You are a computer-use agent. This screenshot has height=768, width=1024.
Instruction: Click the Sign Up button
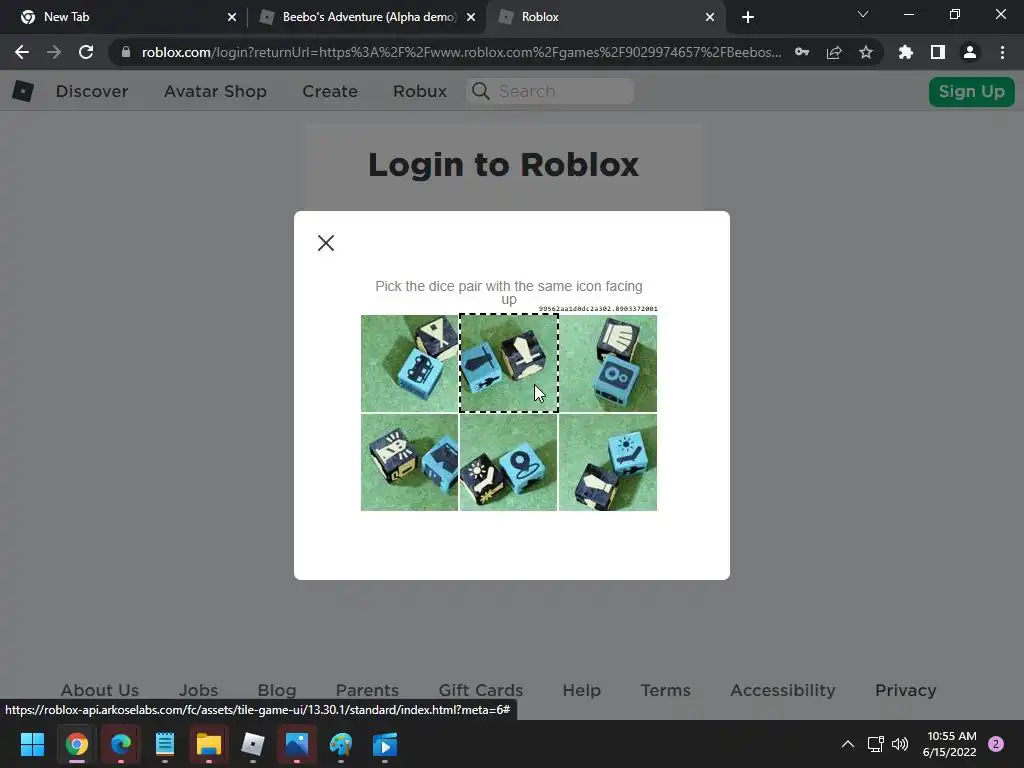tap(972, 91)
